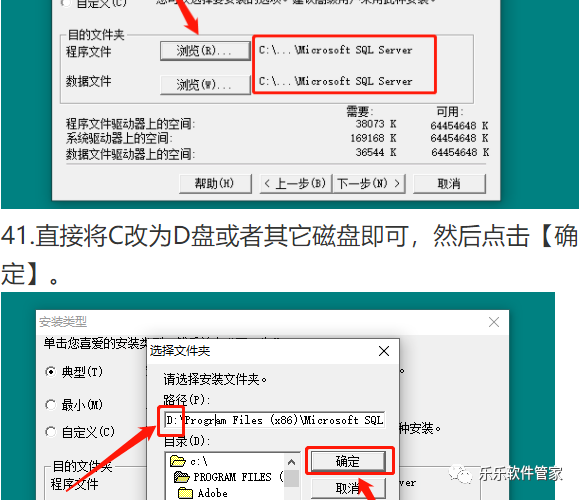The image size is (581, 500).
Task: Cancel setup with upper 取消 button
Action: (449, 183)
